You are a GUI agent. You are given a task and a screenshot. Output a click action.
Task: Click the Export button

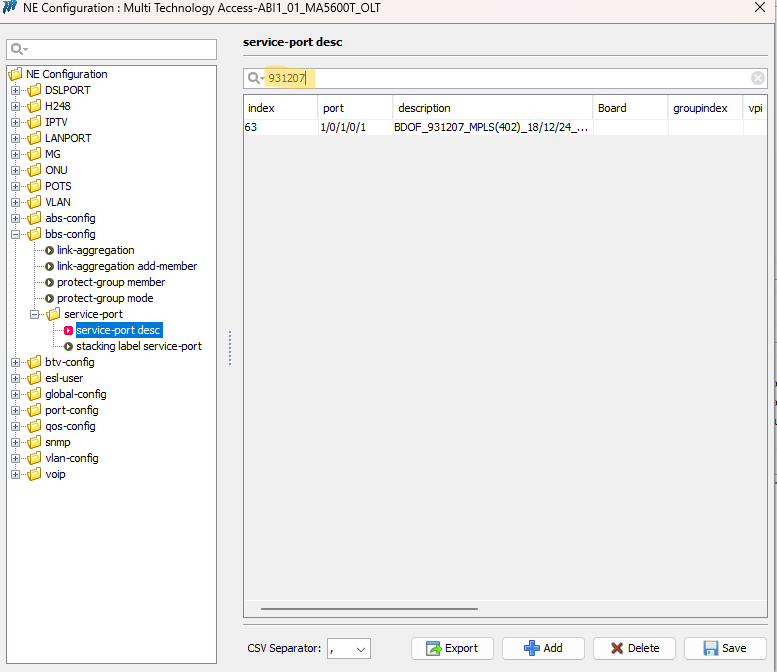(451, 648)
